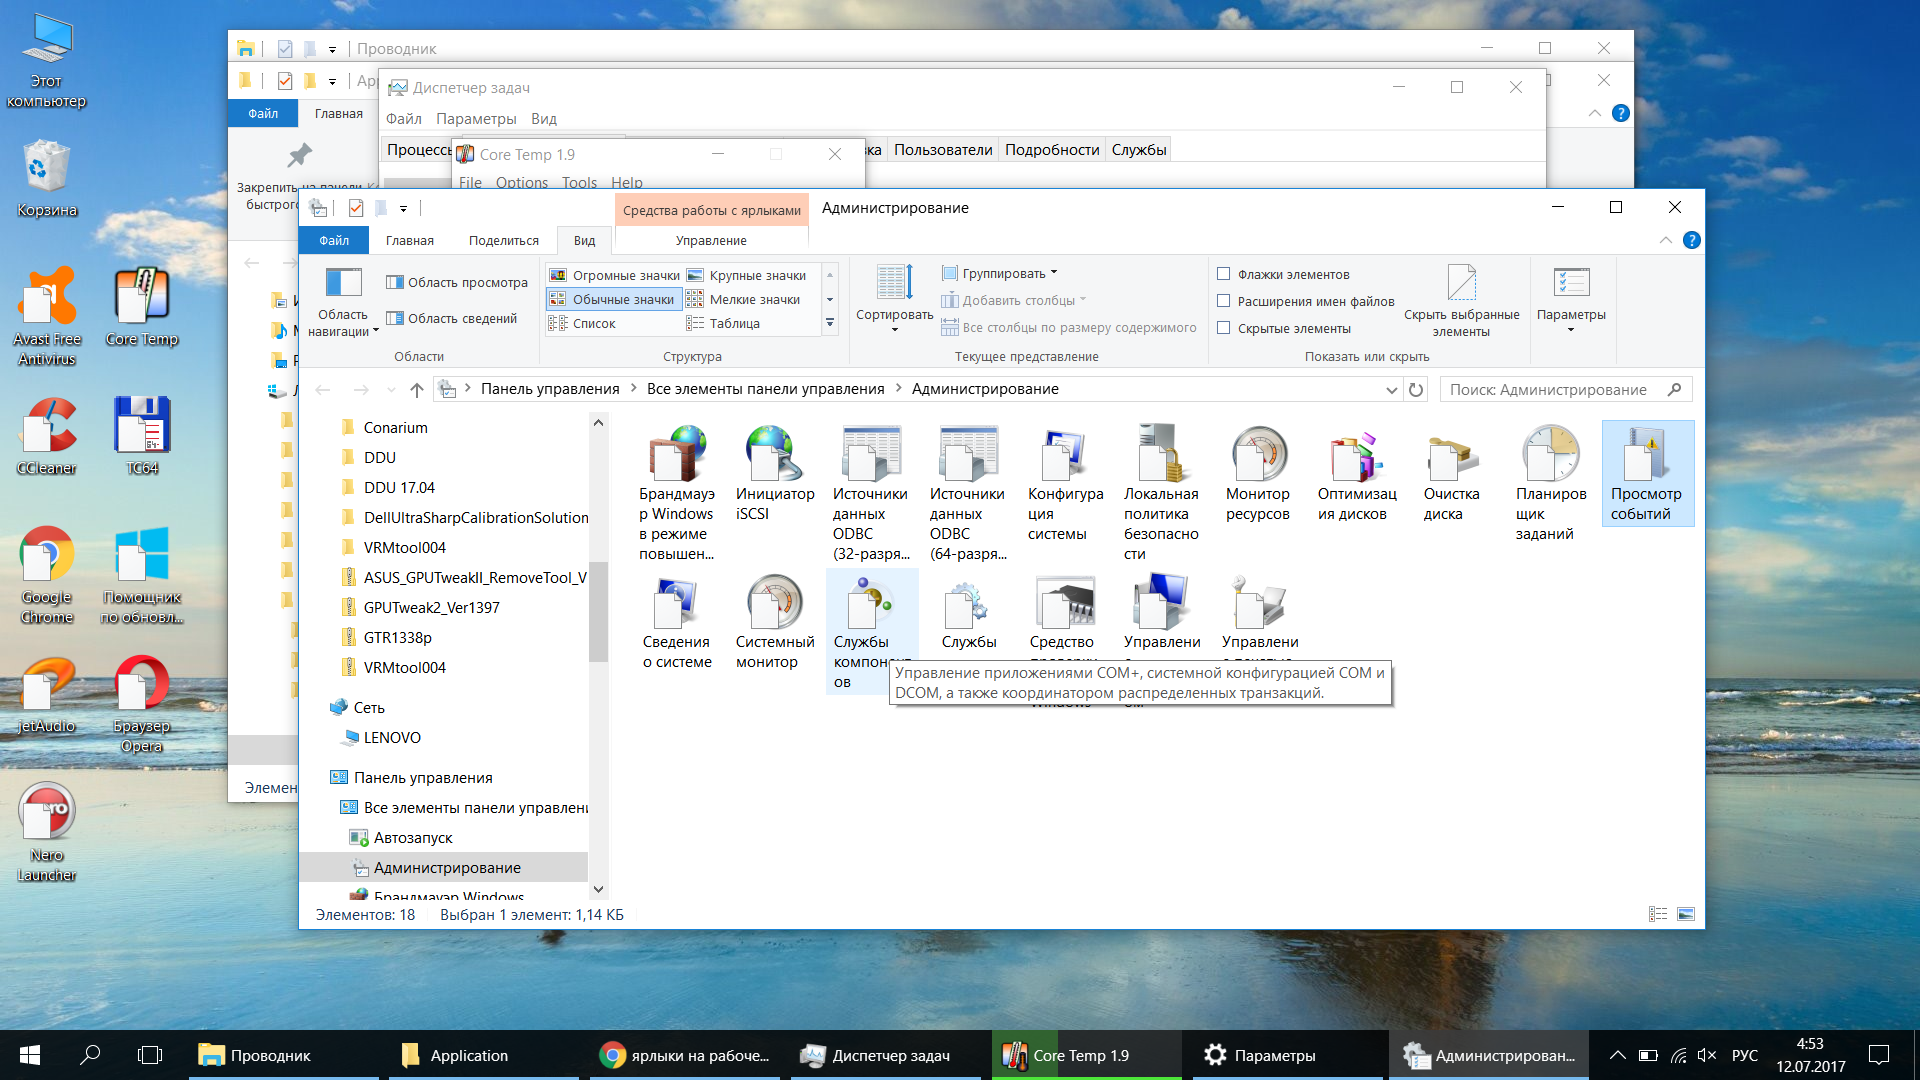Click the Область сведений button
The height and width of the screenshot is (1080, 1920).
coord(452,319)
